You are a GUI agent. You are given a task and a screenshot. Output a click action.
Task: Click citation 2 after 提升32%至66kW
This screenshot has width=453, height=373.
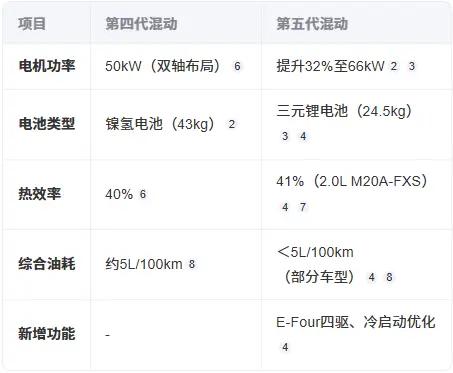coord(394,66)
